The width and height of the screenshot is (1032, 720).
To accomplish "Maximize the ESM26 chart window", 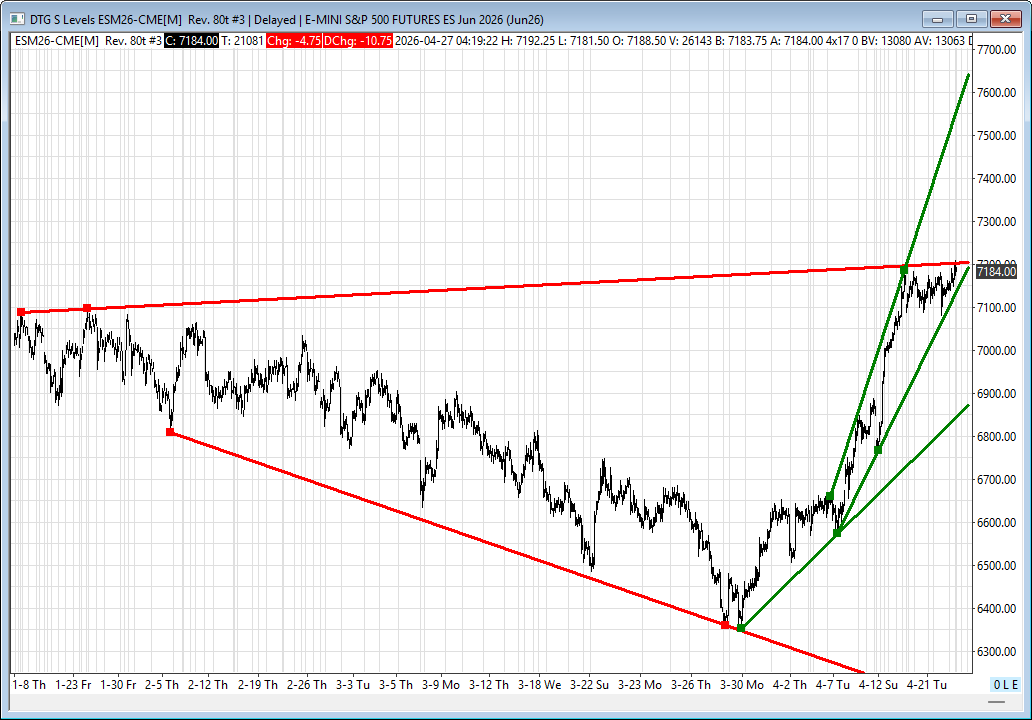I will 970,18.
